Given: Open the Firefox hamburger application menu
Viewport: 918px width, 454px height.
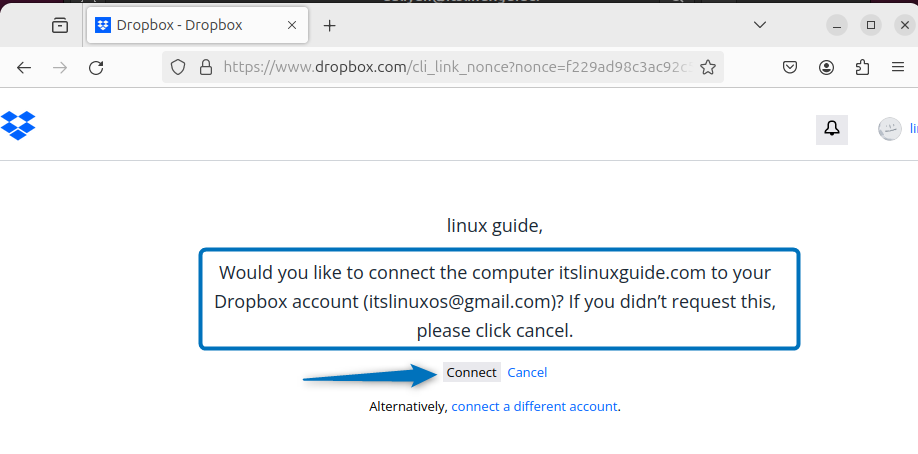Looking at the screenshot, I should click(x=897, y=67).
